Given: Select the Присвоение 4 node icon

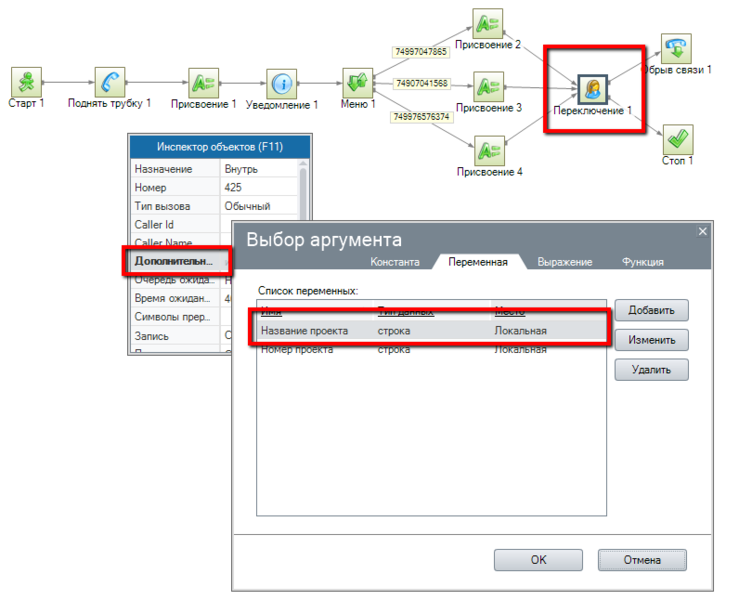Looking at the screenshot, I should [490, 151].
